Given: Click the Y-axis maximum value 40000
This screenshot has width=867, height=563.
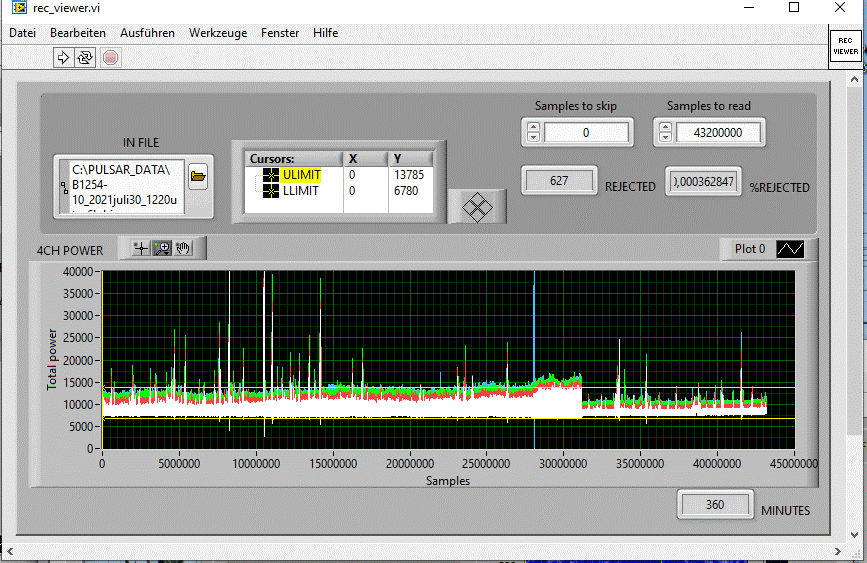Looking at the screenshot, I should click(x=78, y=272).
